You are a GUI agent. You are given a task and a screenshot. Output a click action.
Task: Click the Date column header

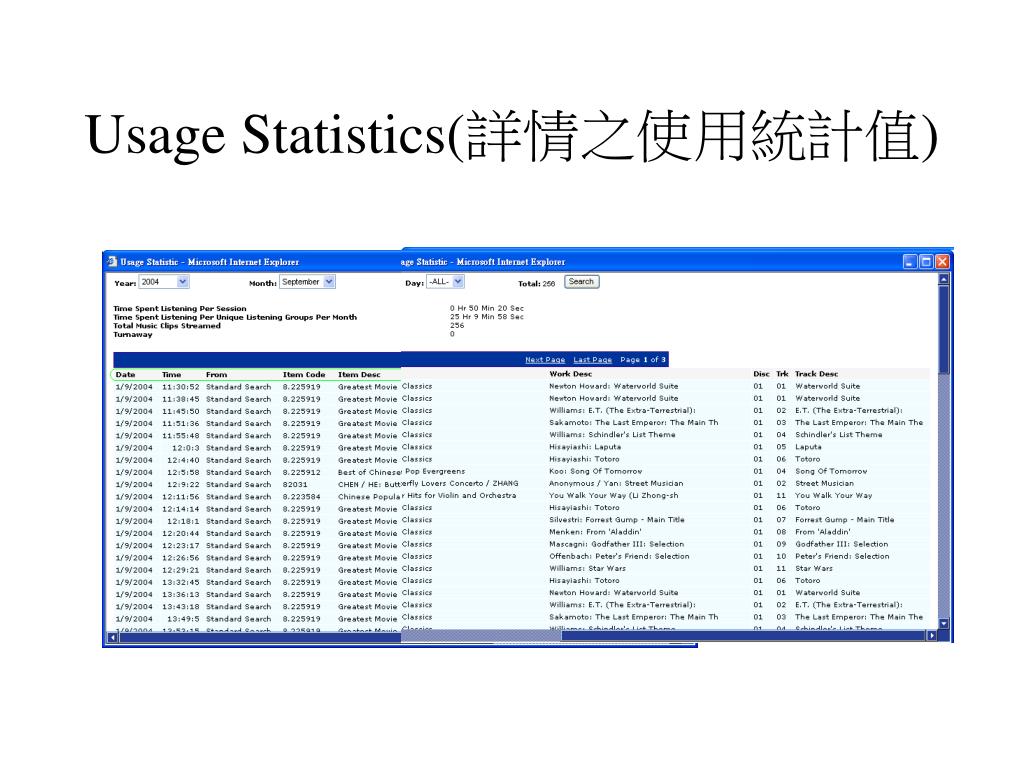pos(125,375)
